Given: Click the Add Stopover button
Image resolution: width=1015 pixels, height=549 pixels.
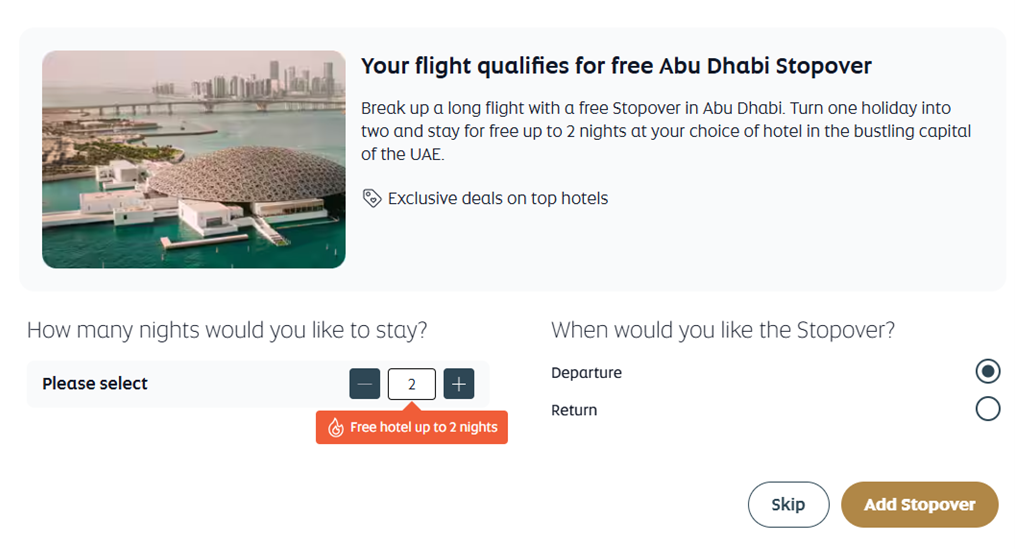Looking at the screenshot, I should (919, 504).
